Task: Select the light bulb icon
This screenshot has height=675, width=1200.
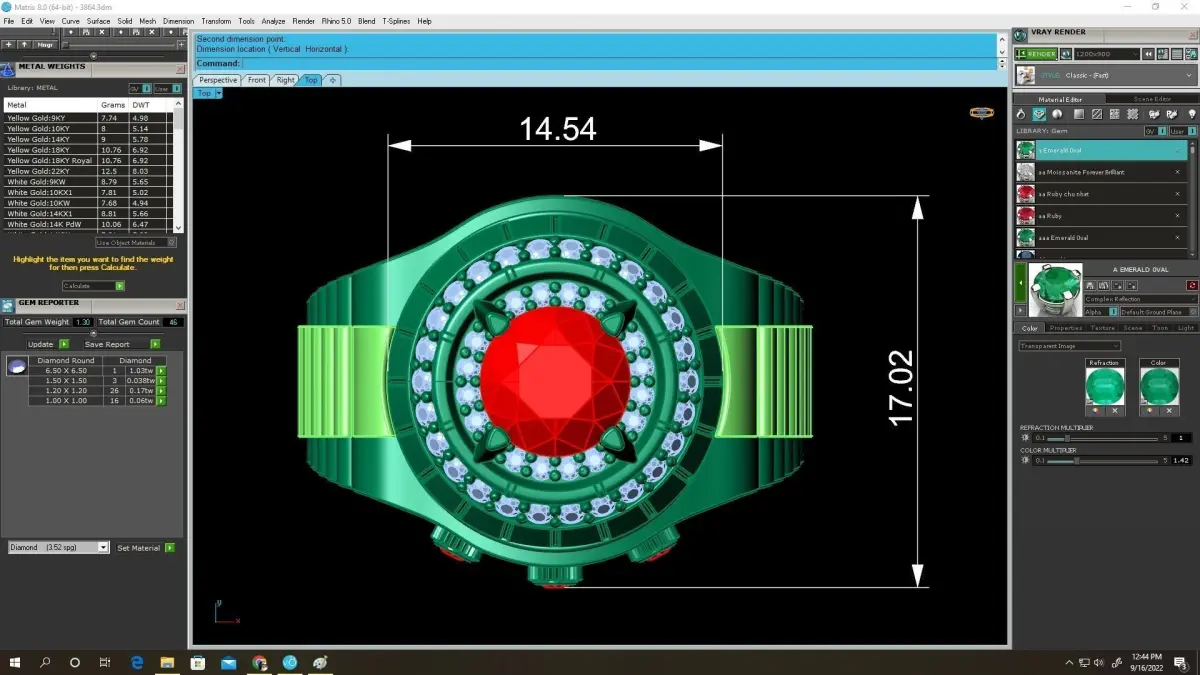Action: click(x=1191, y=114)
